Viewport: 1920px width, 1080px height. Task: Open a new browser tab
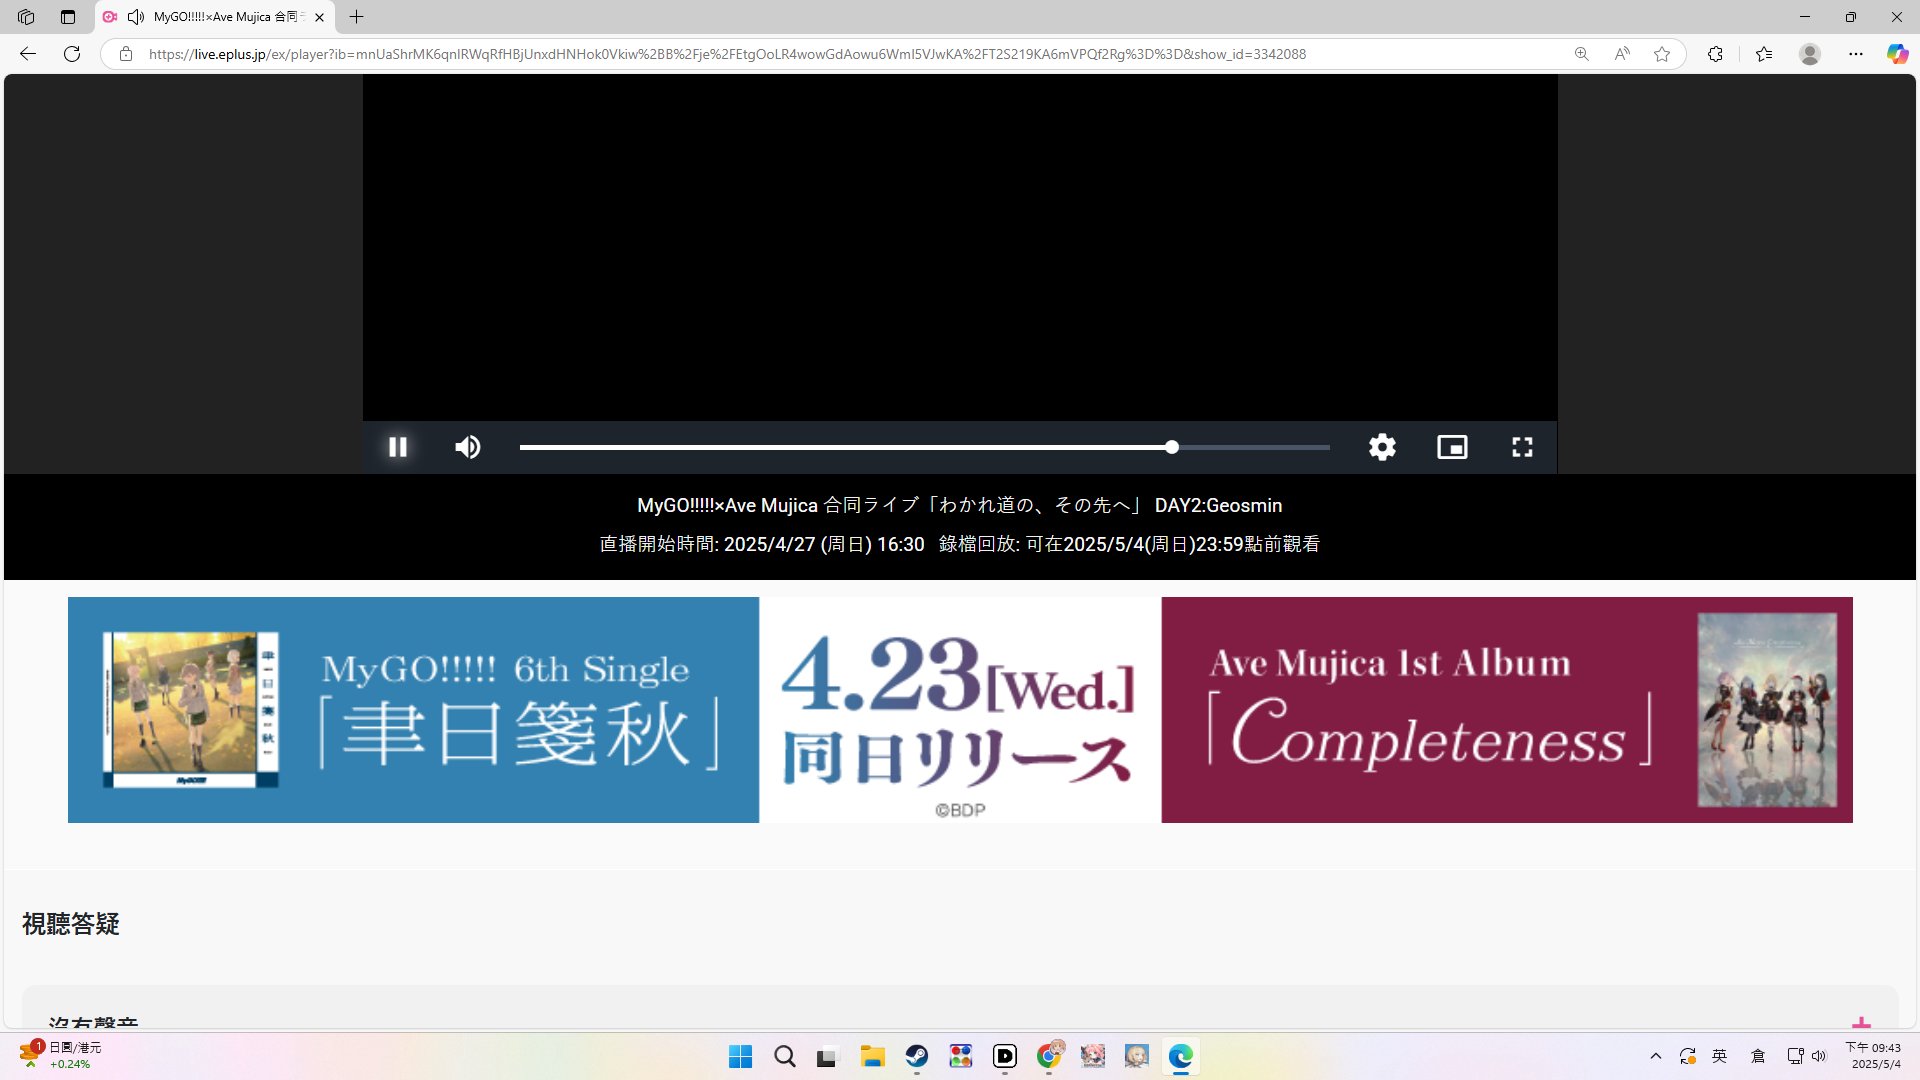click(x=356, y=17)
